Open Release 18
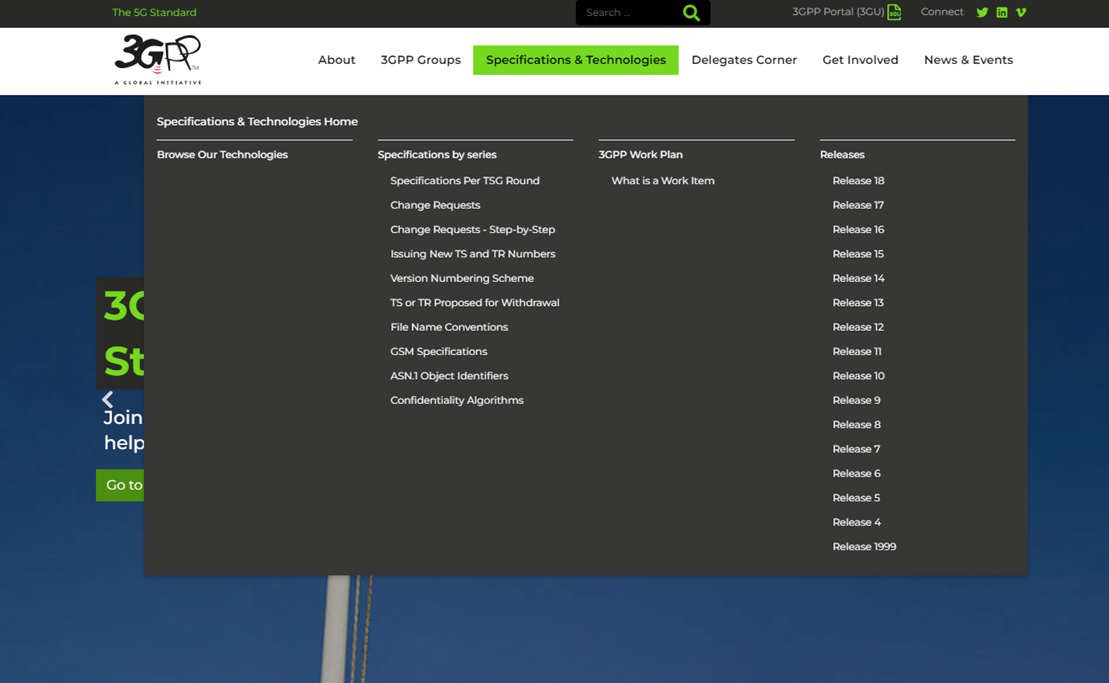This screenshot has width=1109, height=683. click(859, 180)
